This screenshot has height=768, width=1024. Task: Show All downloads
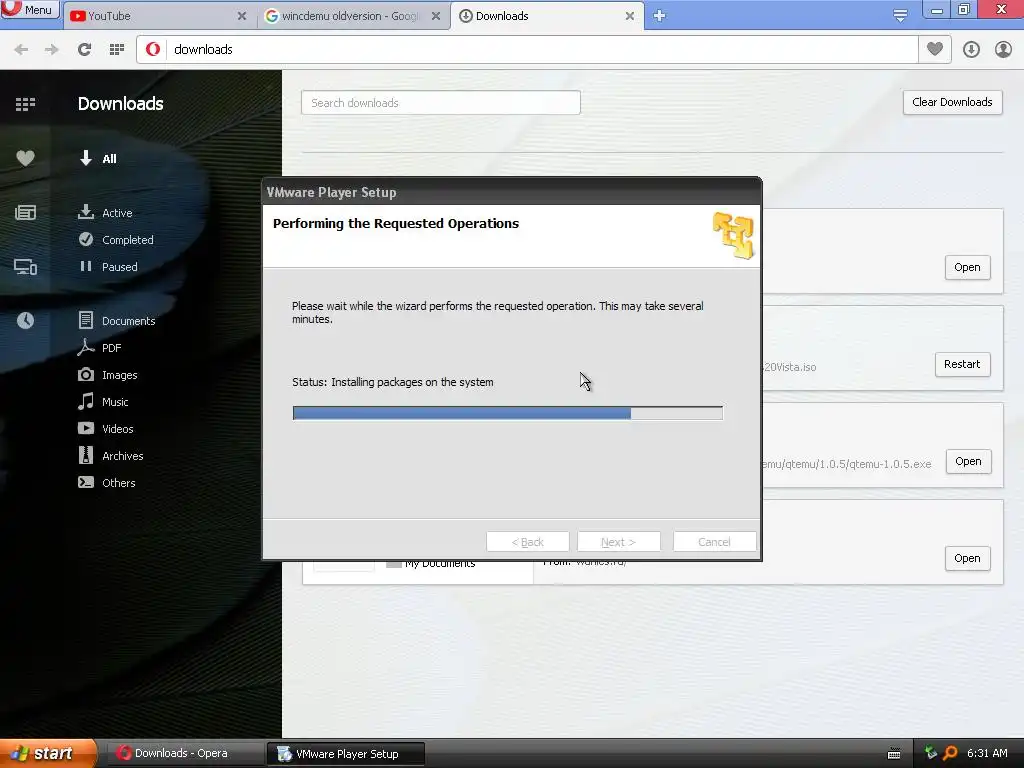pyautogui.click(x=98, y=159)
